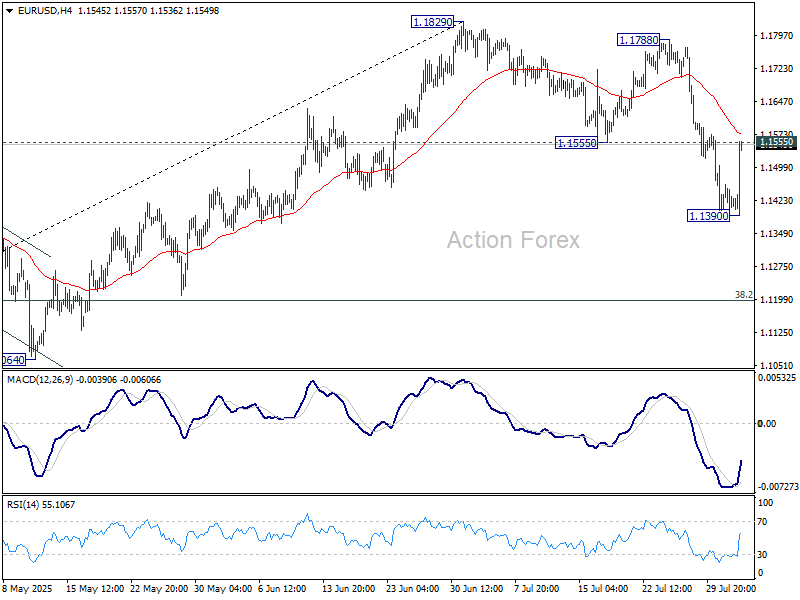800x600 pixels.
Task: Select the 38.2 Fibonacci level label
Action: [x=743, y=295]
